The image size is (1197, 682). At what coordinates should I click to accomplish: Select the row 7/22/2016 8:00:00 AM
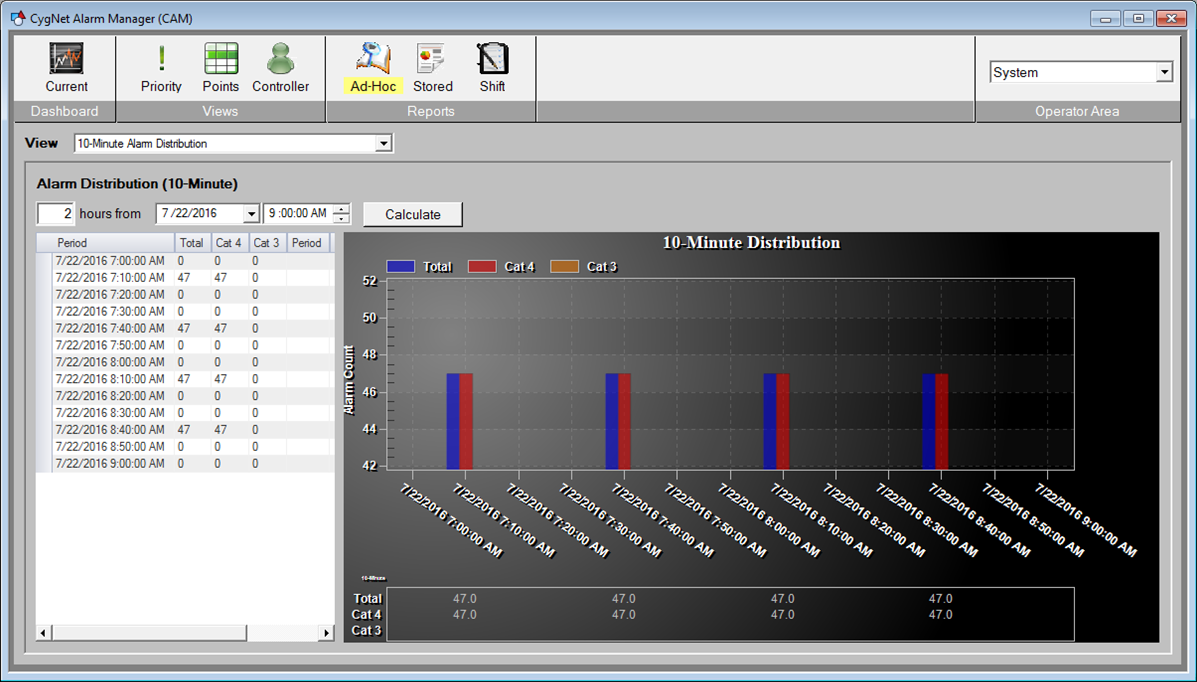tap(186, 362)
